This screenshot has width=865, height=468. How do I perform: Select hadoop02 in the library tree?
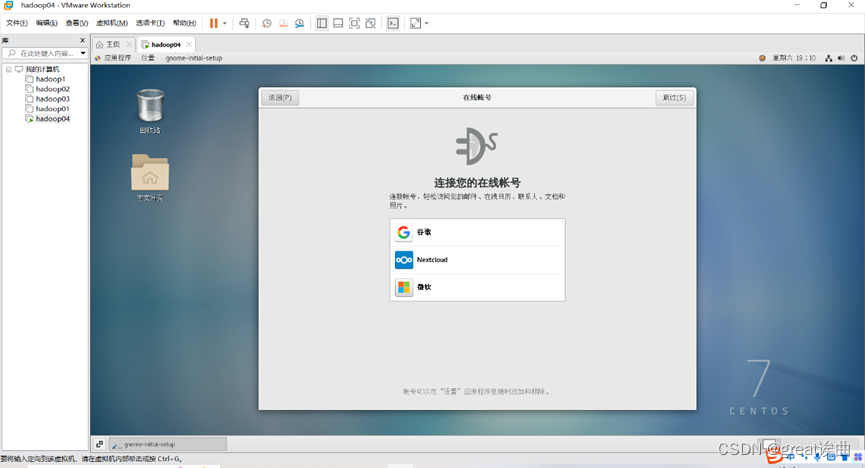[52, 89]
